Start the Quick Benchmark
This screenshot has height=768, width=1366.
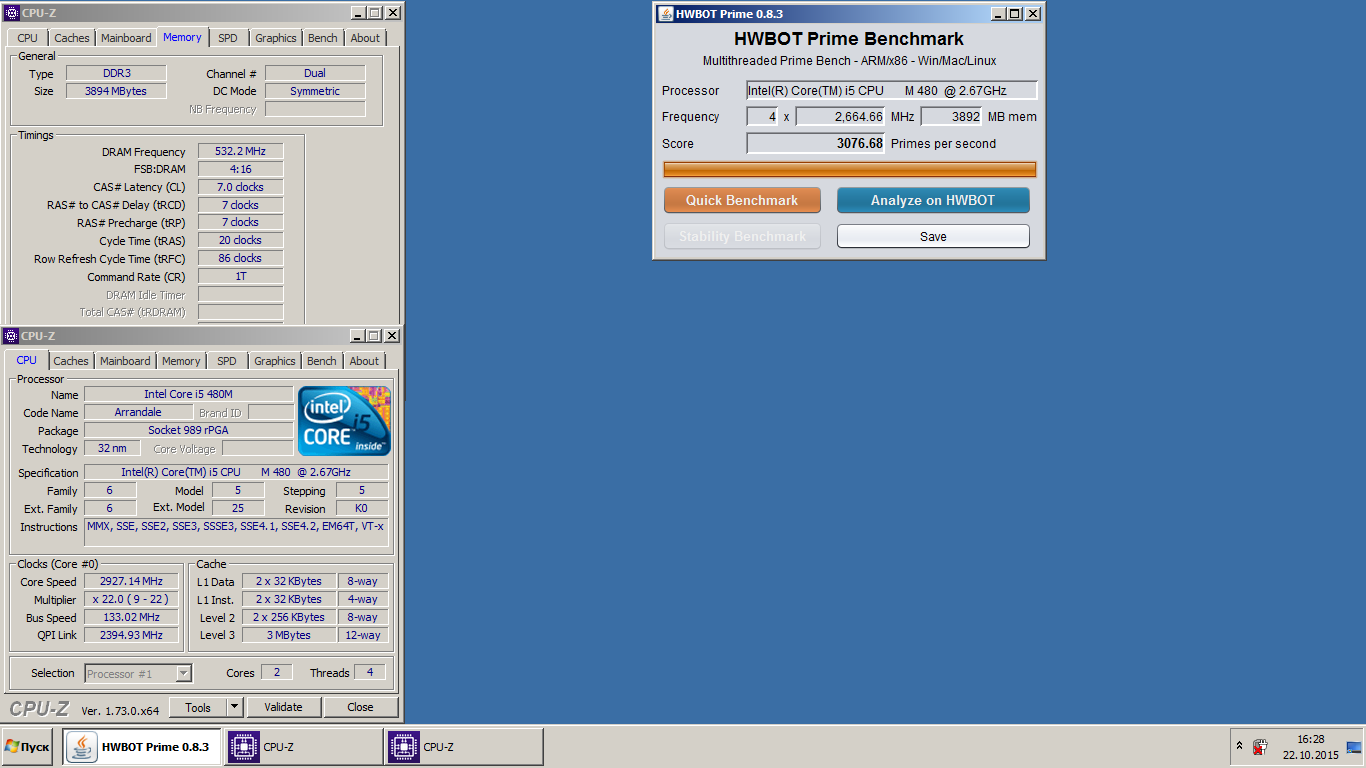pos(742,200)
